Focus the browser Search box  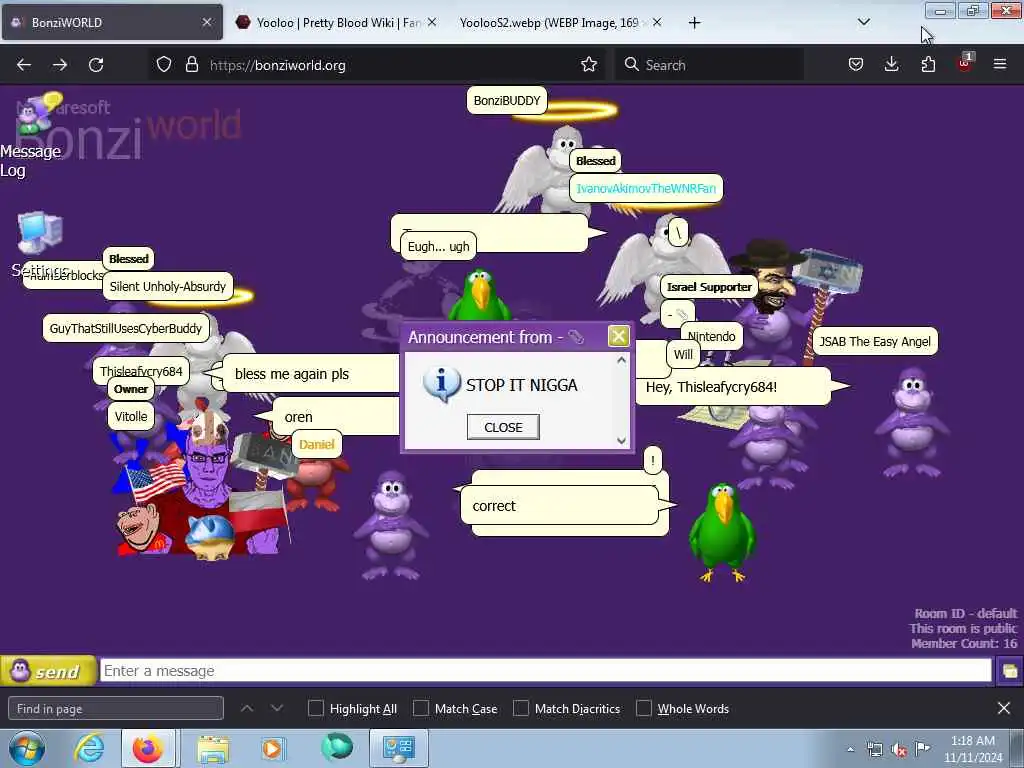click(x=710, y=65)
